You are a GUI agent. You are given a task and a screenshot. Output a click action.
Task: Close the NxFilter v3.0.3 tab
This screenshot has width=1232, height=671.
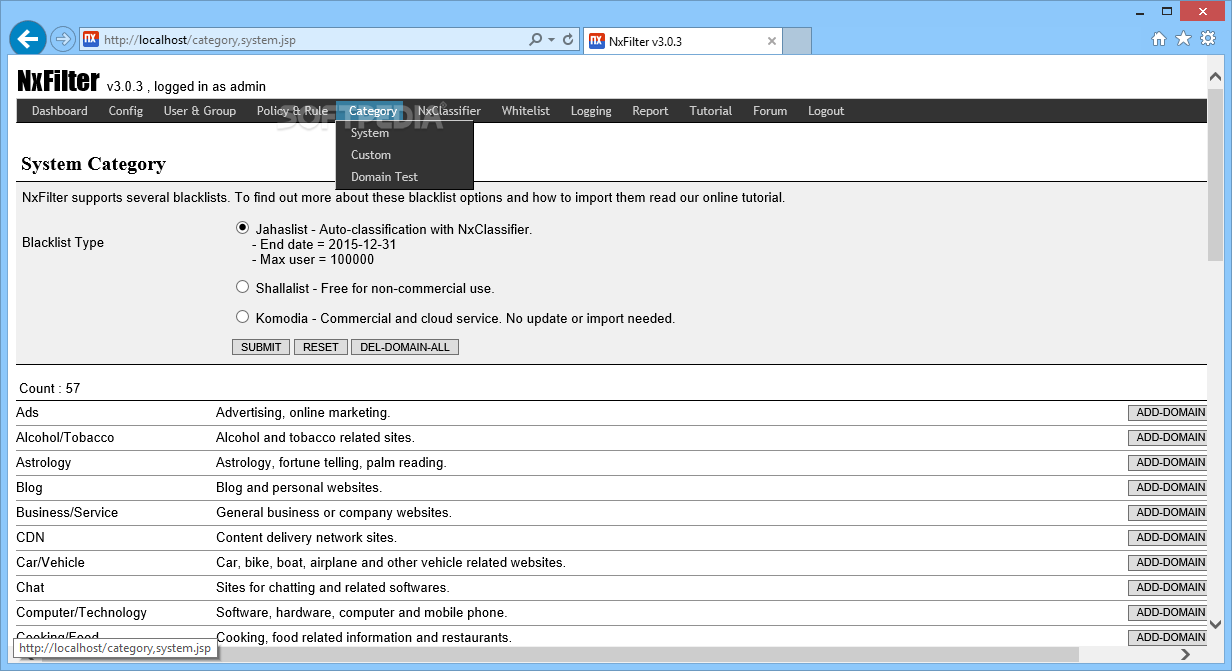point(772,41)
